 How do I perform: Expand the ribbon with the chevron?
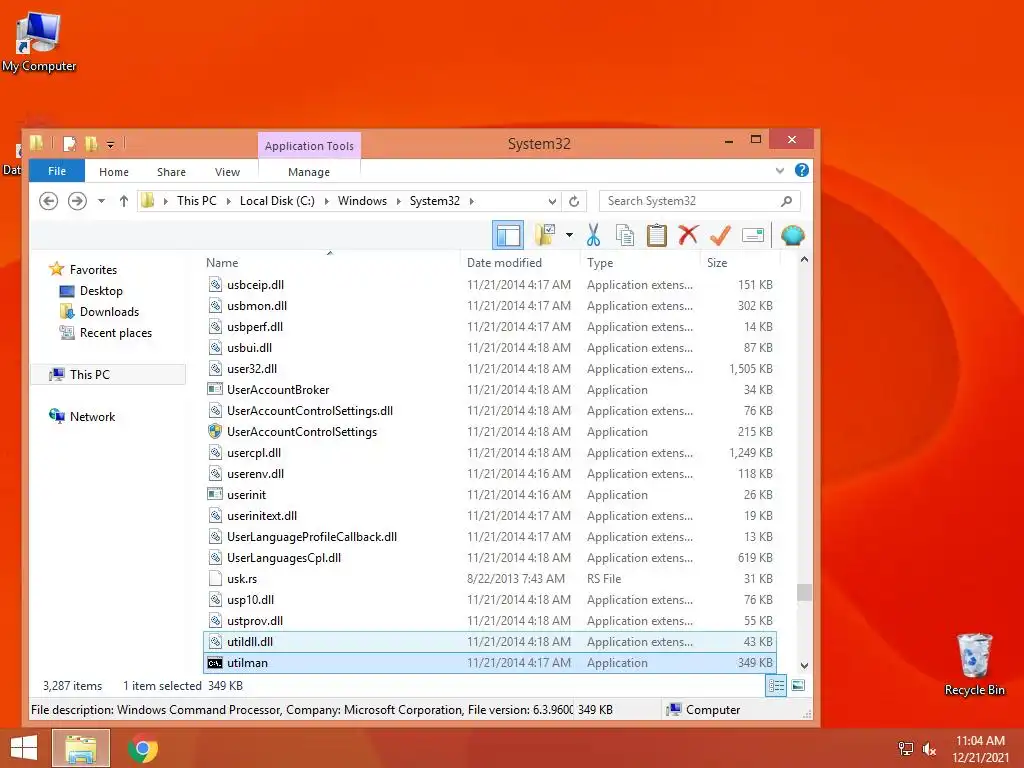pyautogui.click(x=779, y=171)
